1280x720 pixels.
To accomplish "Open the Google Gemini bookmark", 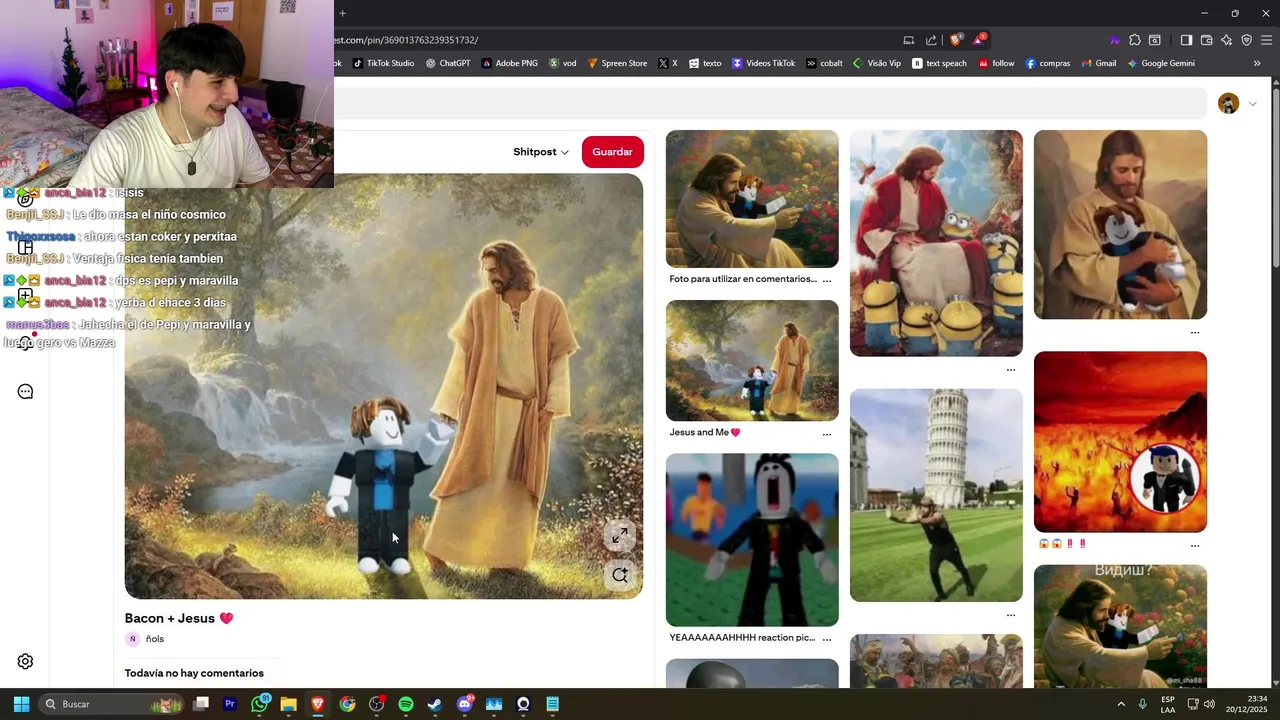I will click(x=1161, y=63).
